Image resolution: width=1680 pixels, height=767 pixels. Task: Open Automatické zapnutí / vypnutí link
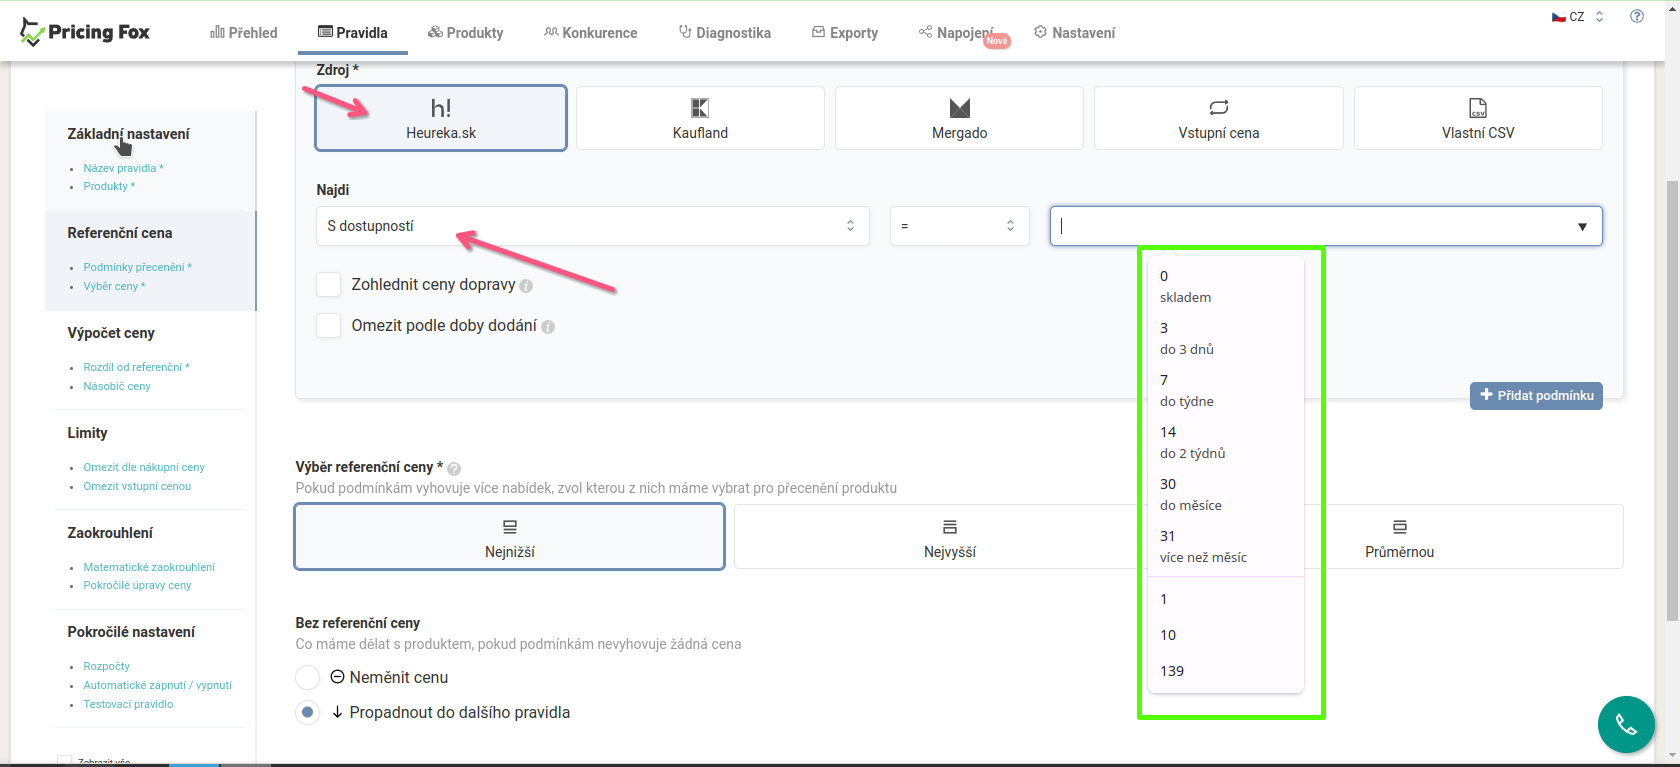tap(157, 685)
